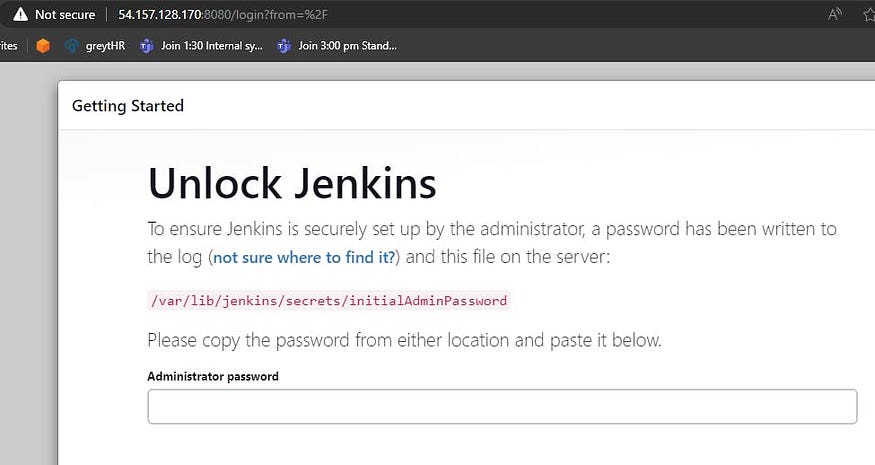Open the orange cube bookmark icon
The width and height of the screenshot is (875, 465).
pos(43,46)
